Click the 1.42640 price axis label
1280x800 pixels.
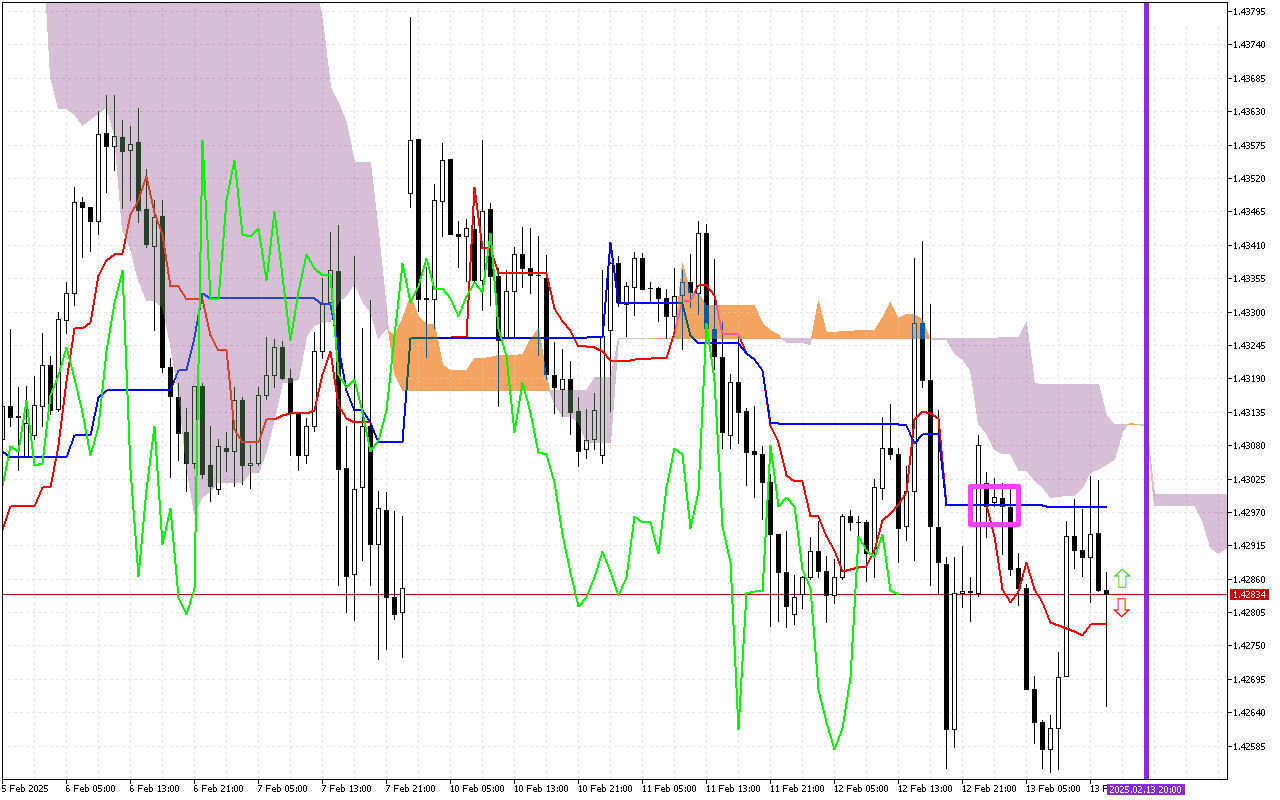[1249, 713]
